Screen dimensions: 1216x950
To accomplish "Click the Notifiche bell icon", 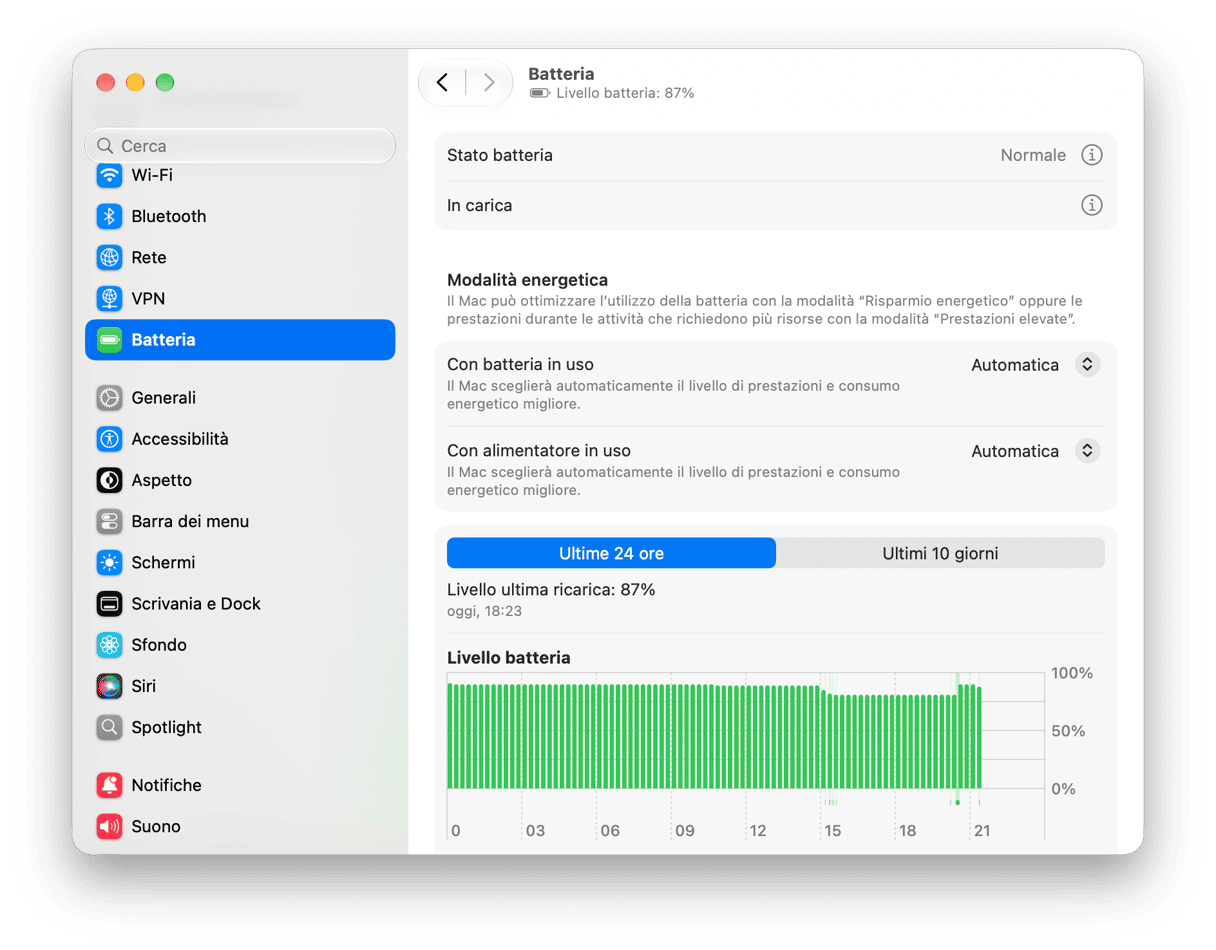I will (x=109, y=785).
